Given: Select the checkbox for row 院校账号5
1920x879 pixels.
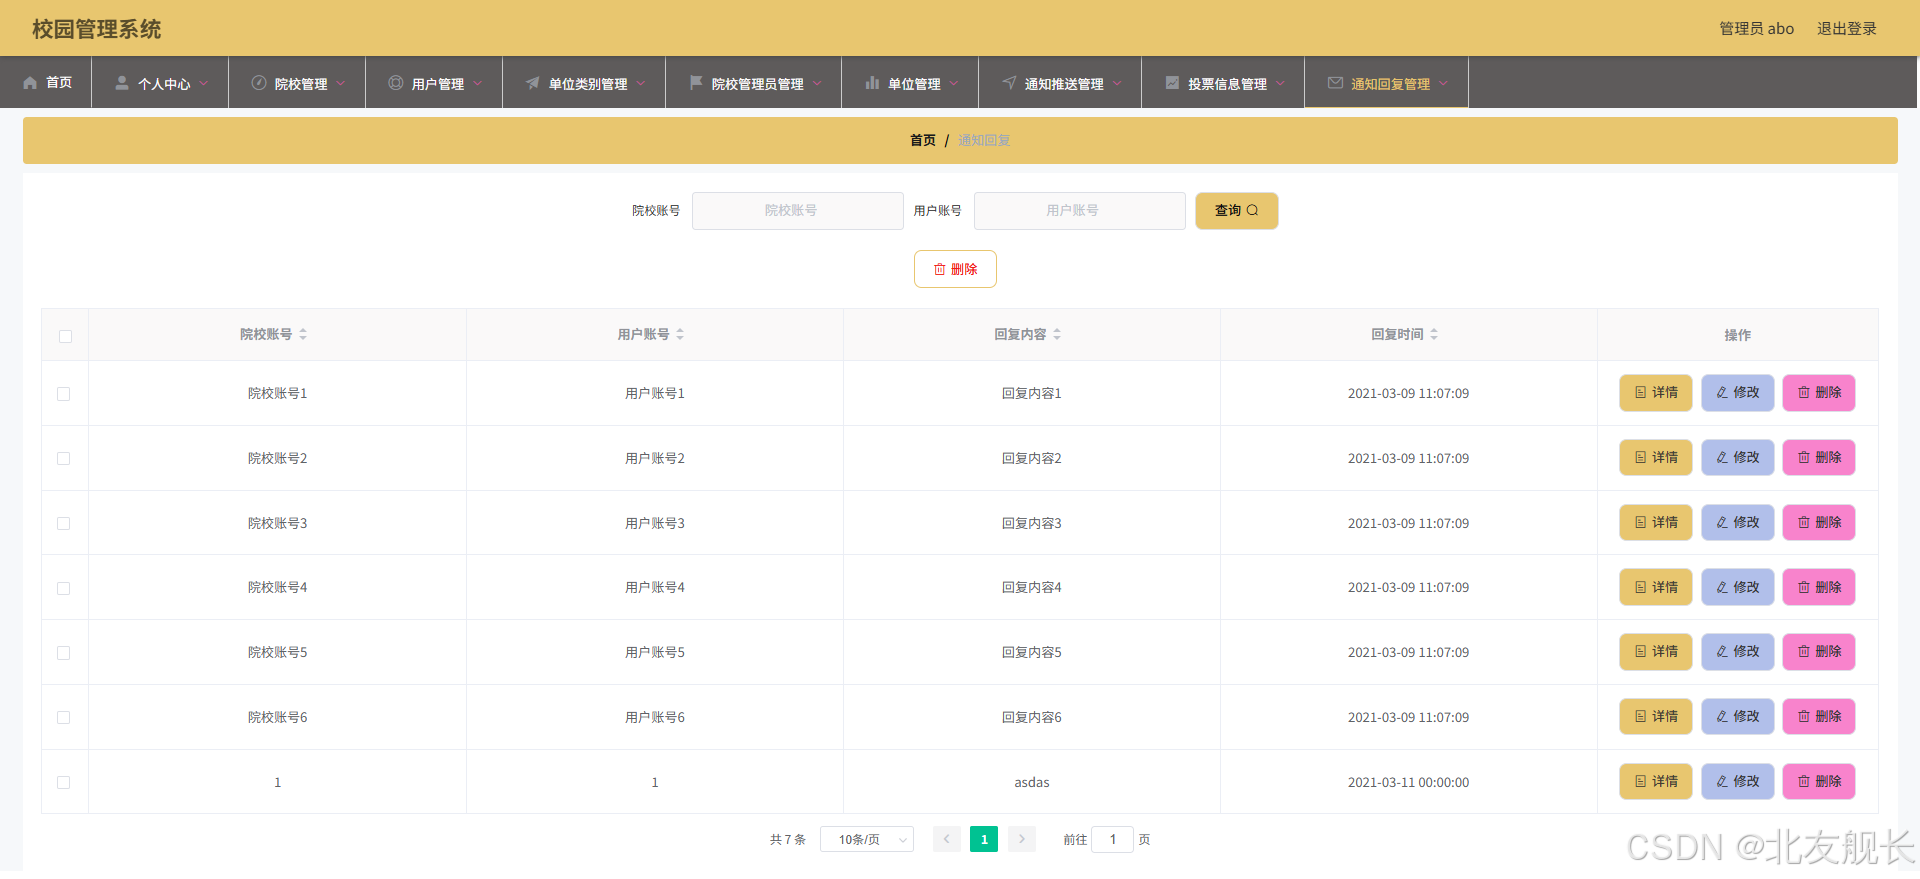Looking at the screenshot, I should coord(64,653).
